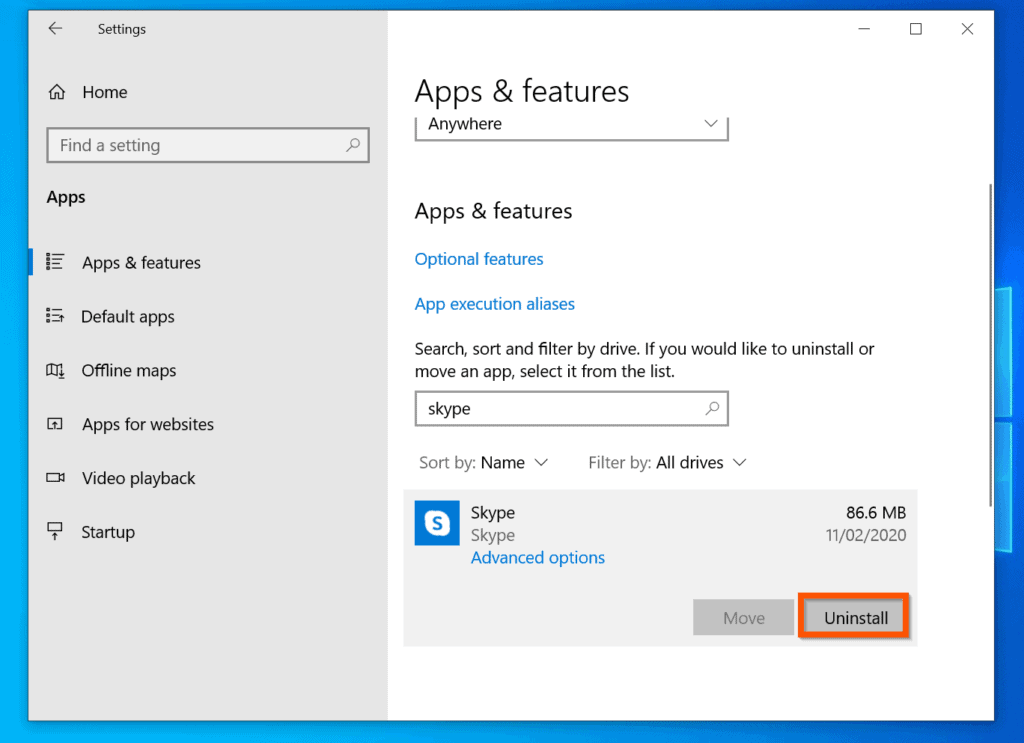Click the Skype app logo icon

coord(437,522)
